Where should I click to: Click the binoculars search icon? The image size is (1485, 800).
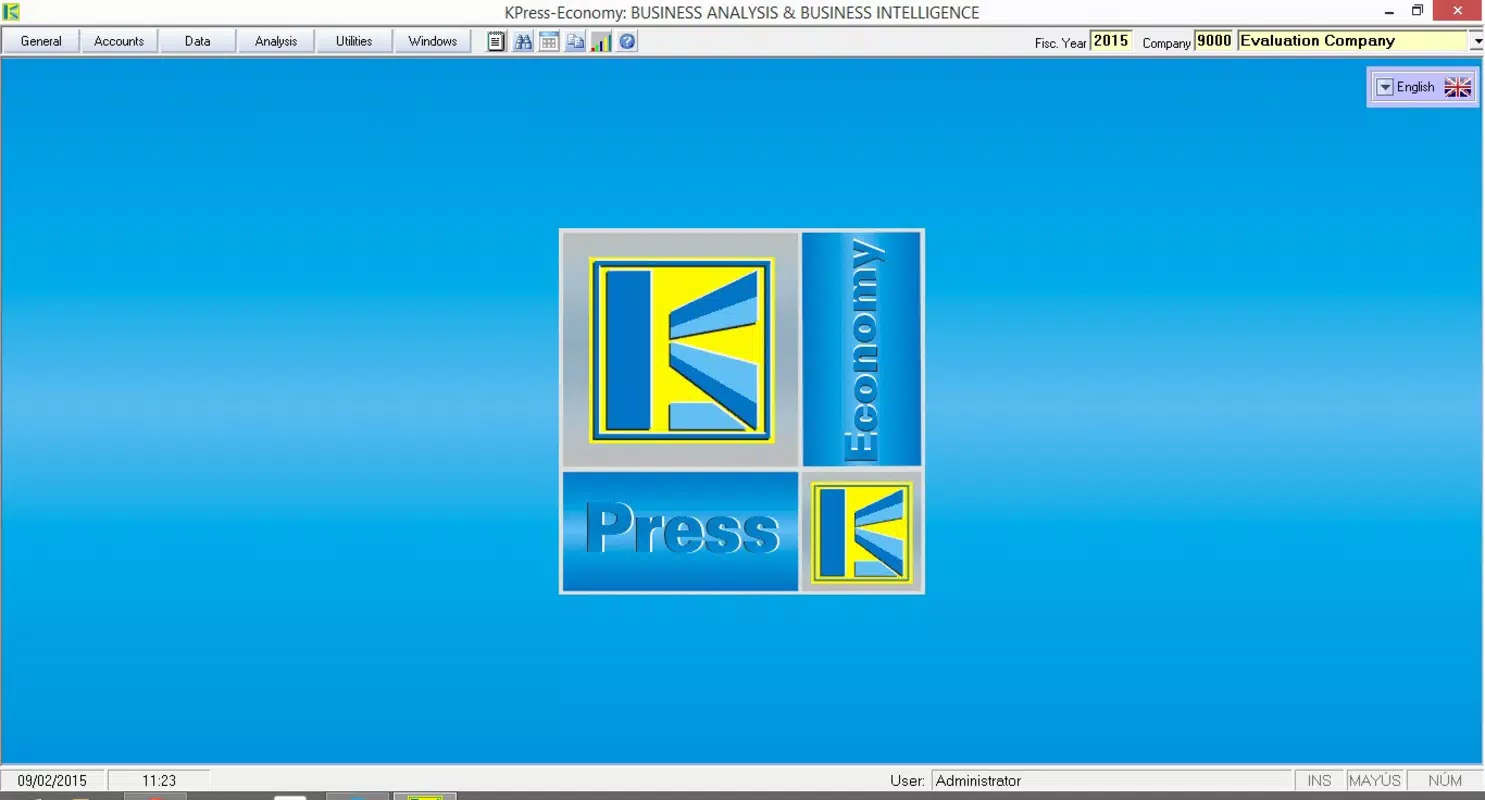click(522, 42)
